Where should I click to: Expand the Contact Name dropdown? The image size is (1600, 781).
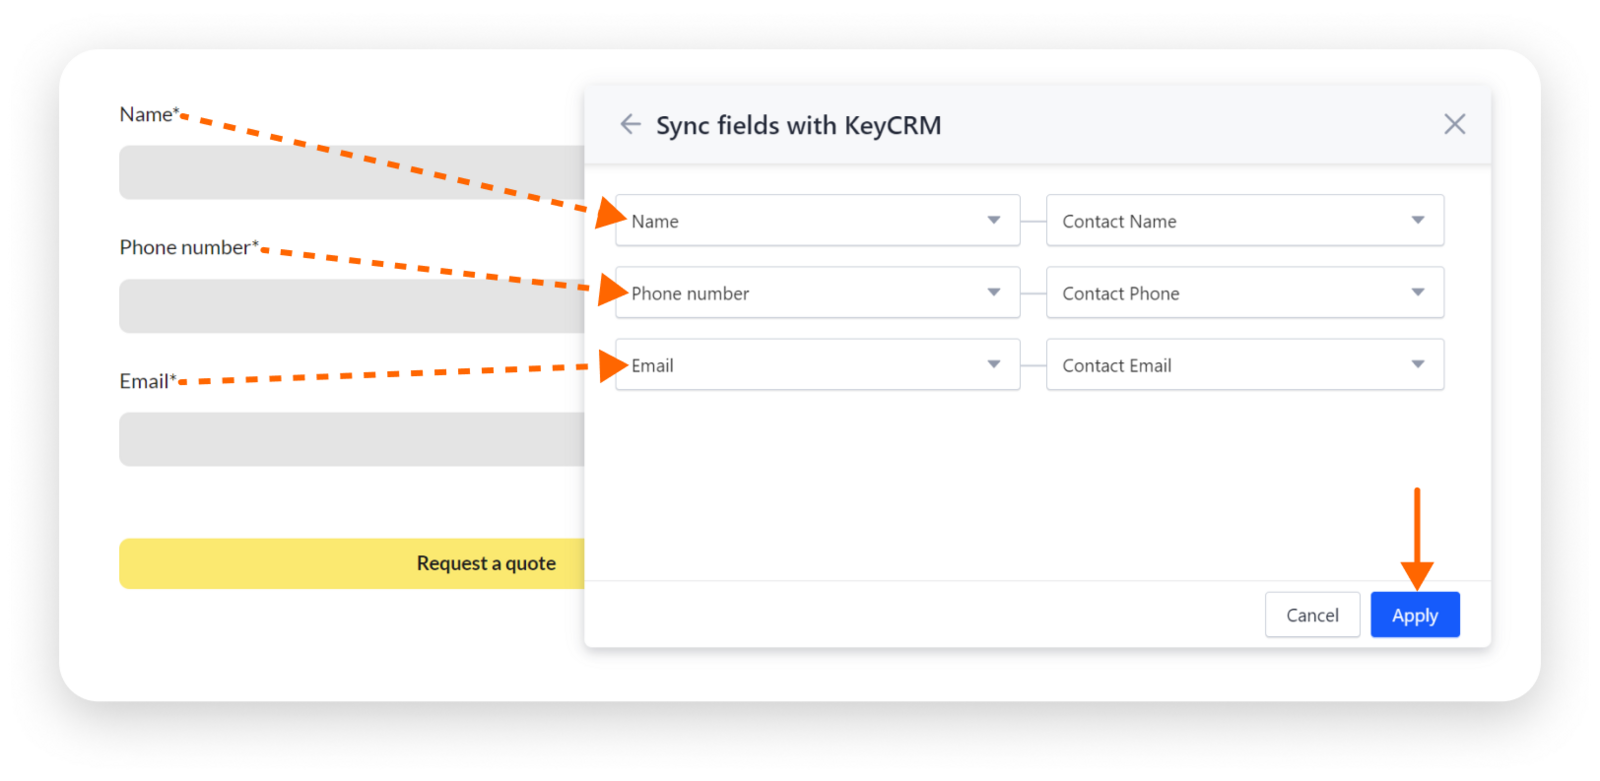1244,221
